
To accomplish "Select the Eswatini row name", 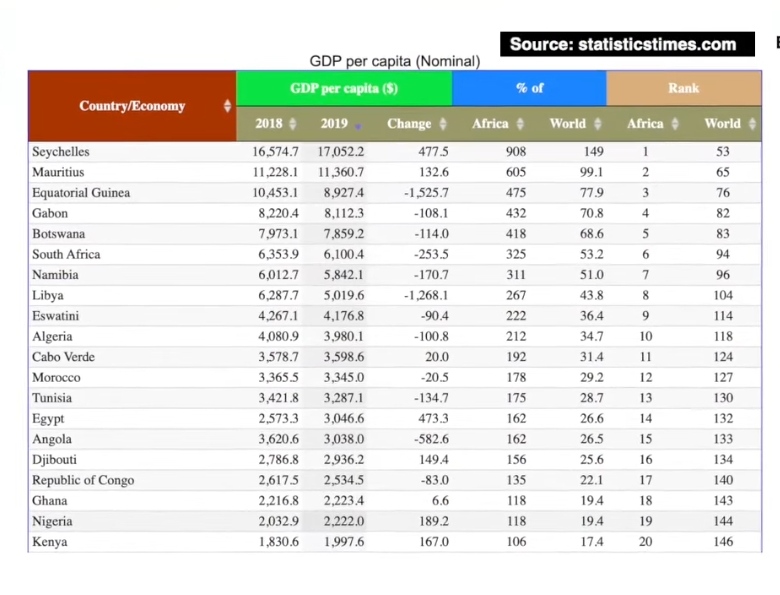I will click(56, 316).
